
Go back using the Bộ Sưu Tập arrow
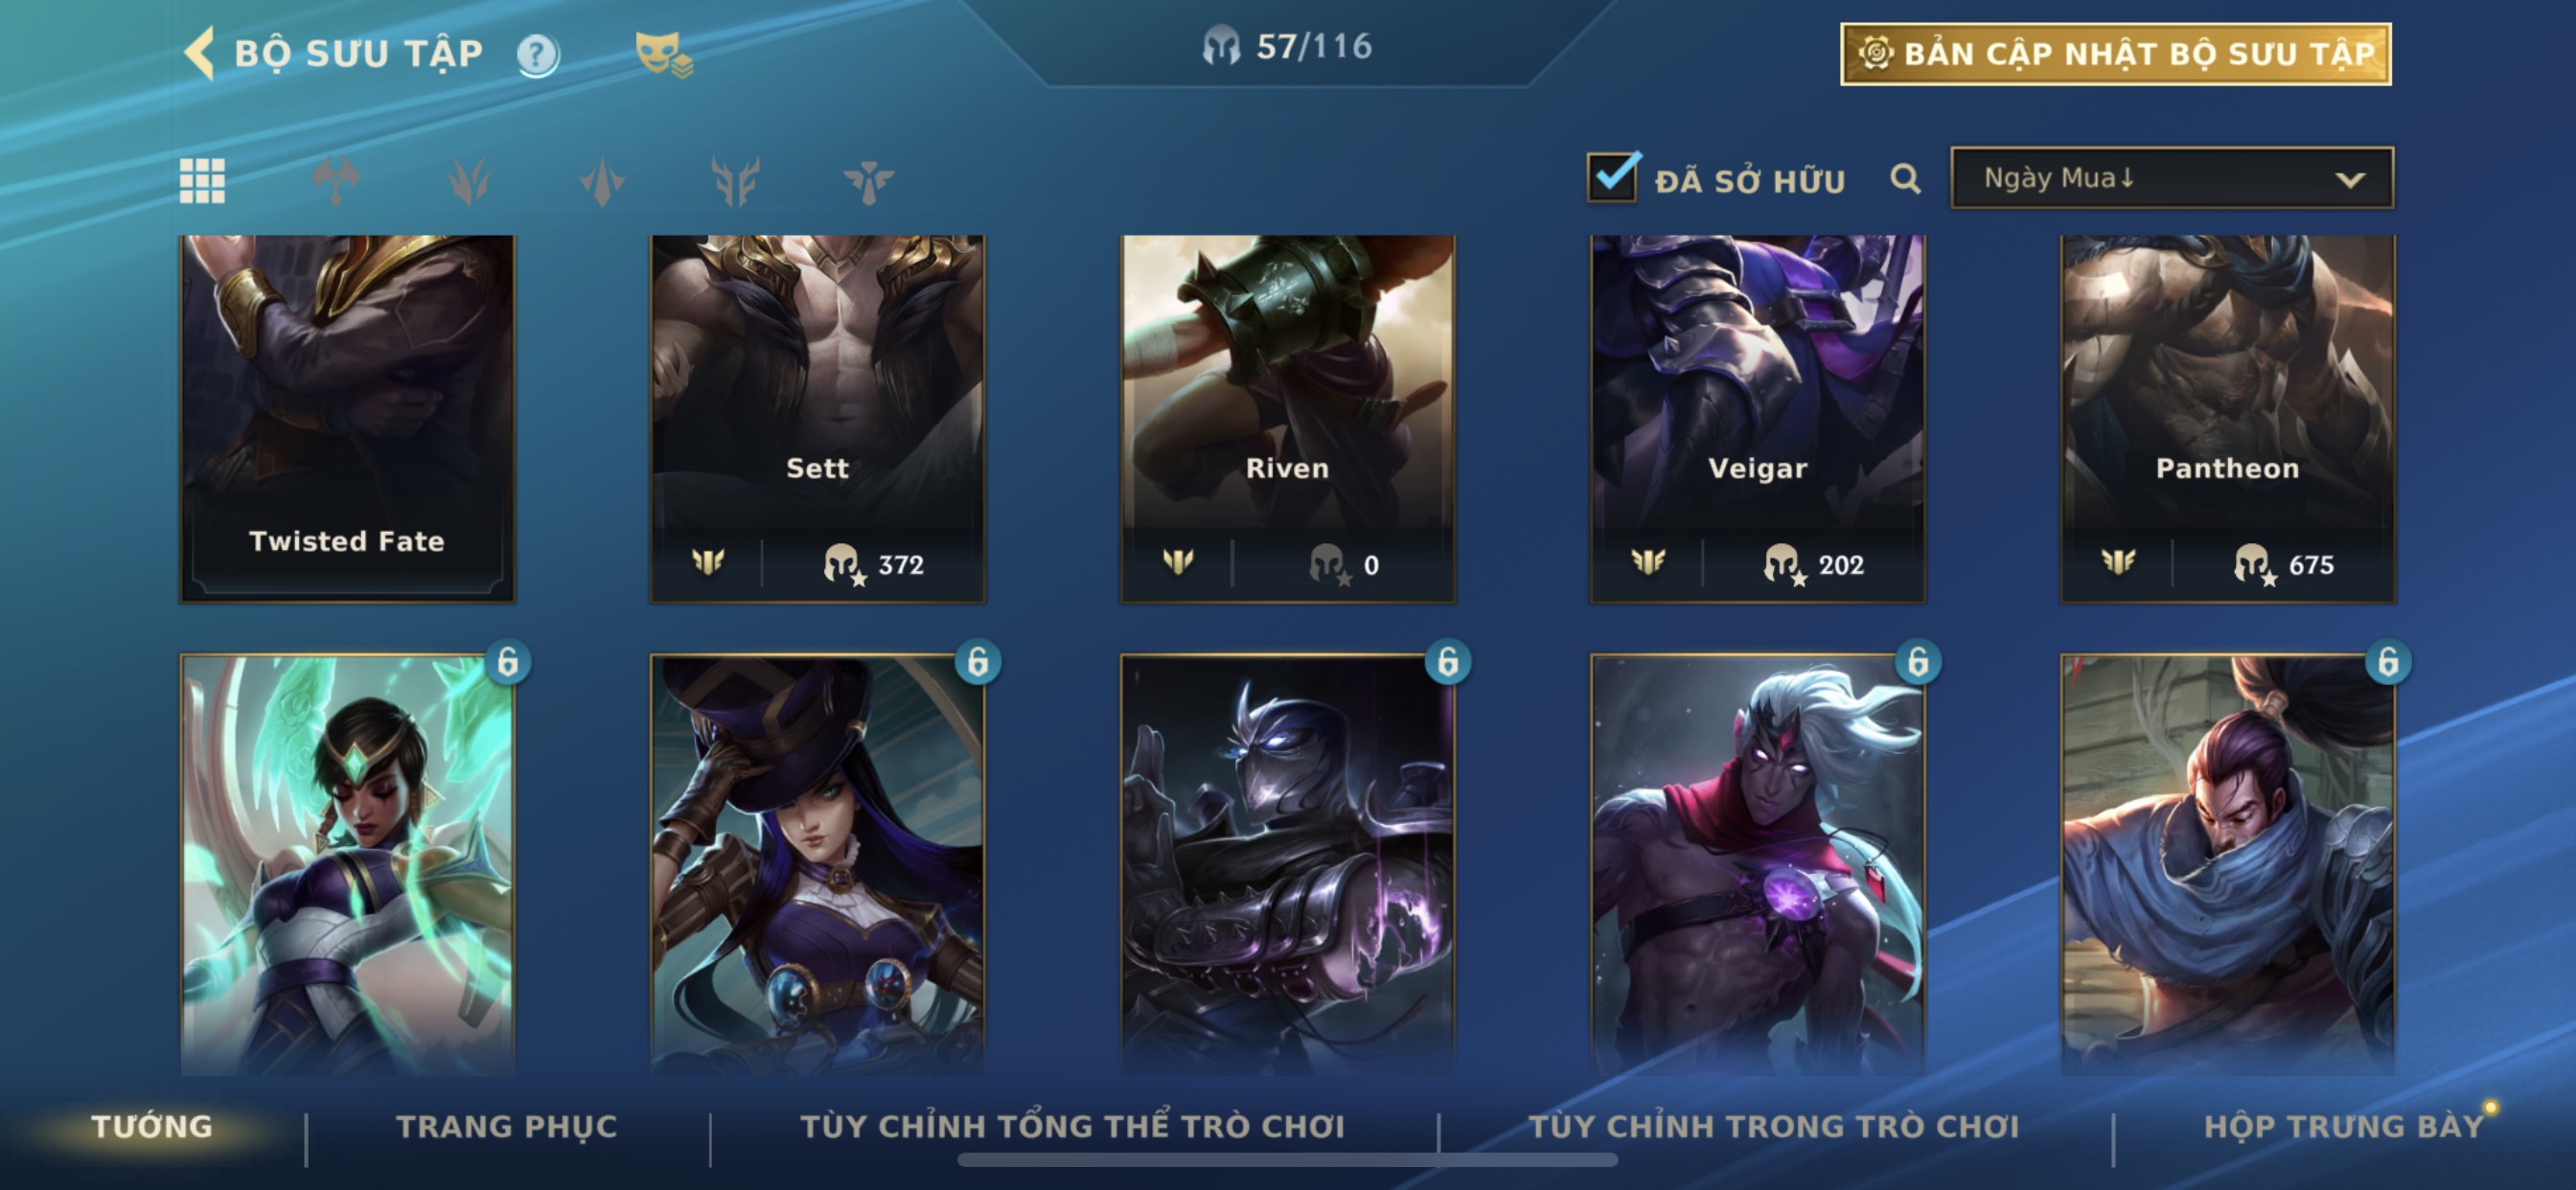[x=200, y=53]
